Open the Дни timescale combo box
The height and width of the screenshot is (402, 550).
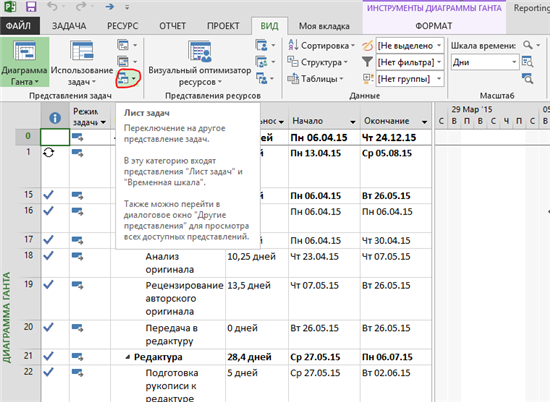(485, 62)
